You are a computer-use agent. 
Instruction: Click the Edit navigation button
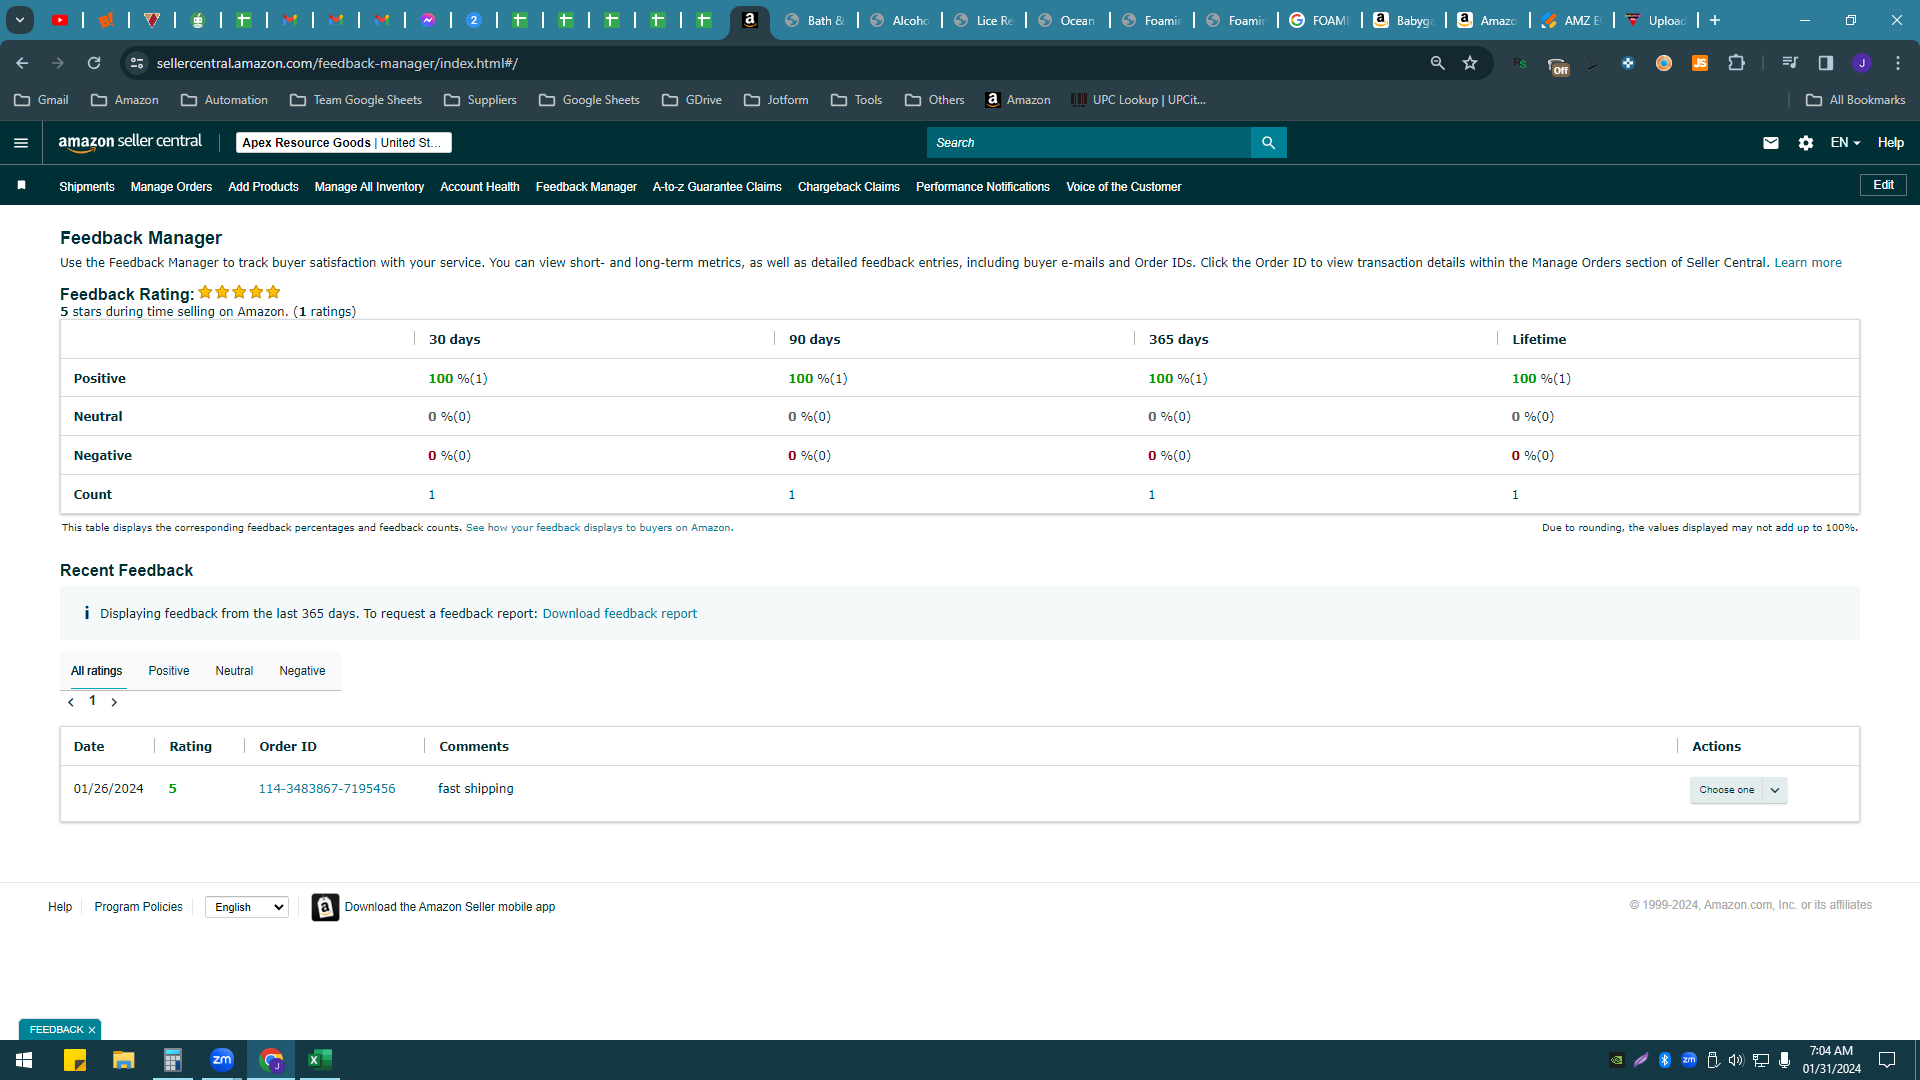1883,185
